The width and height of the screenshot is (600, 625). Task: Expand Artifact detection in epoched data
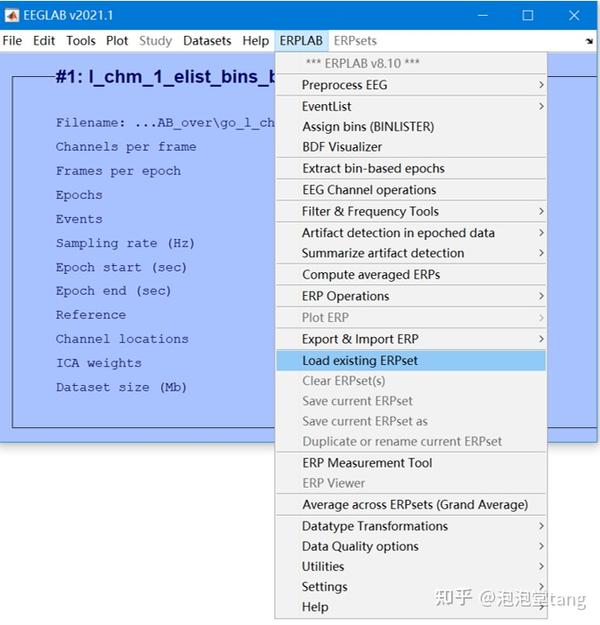[411, 233]
